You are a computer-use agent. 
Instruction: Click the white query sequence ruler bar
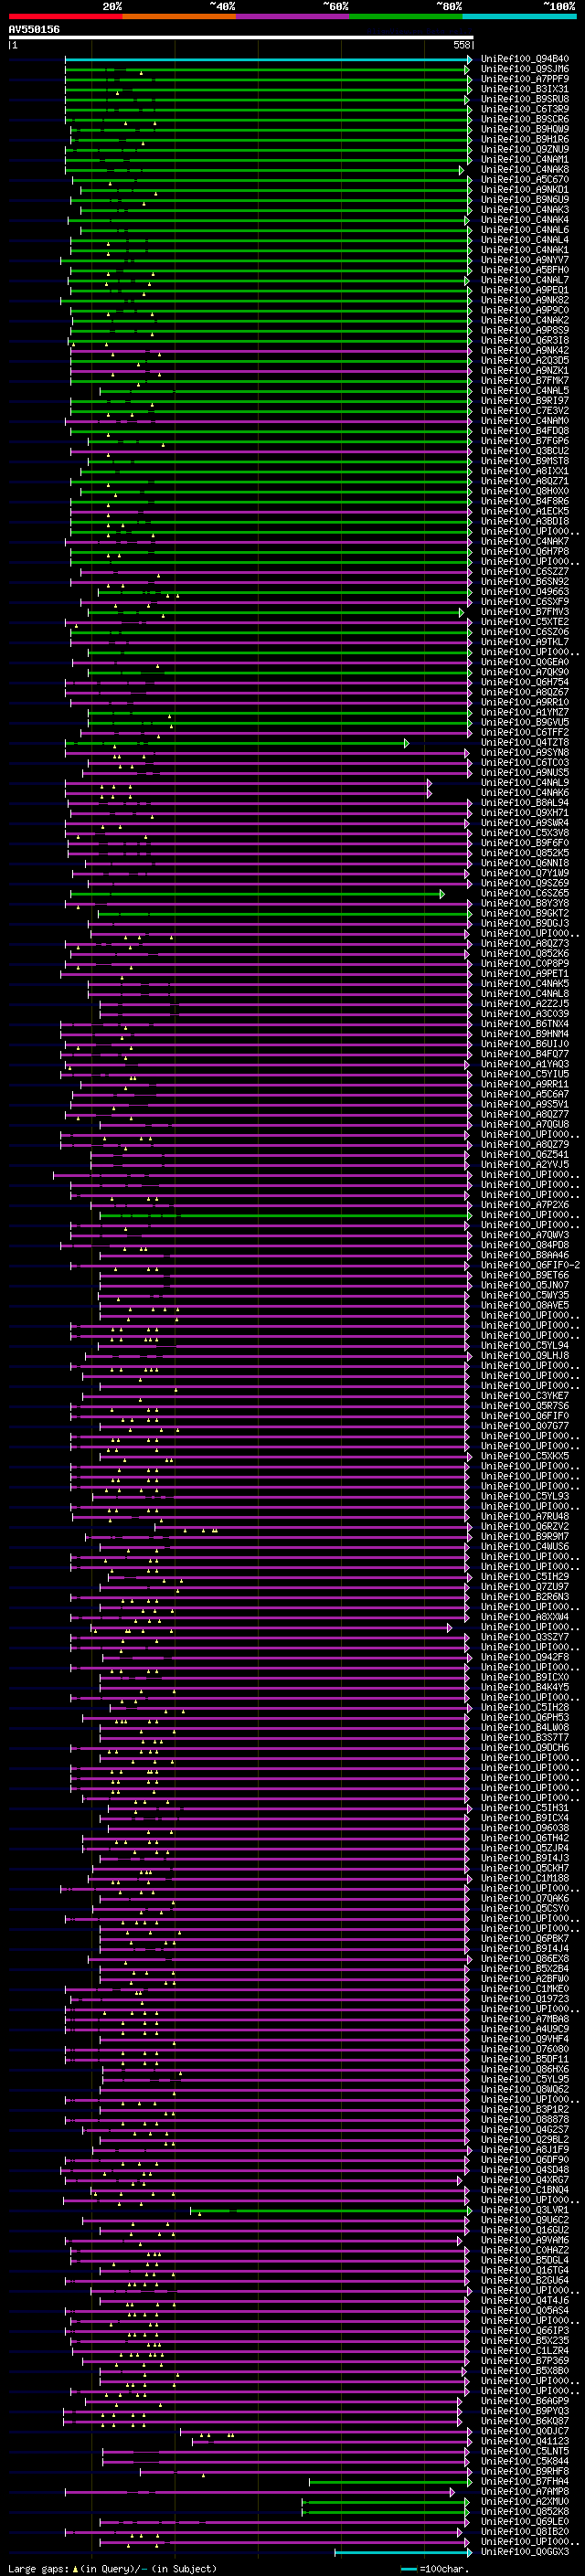(241, 38)
